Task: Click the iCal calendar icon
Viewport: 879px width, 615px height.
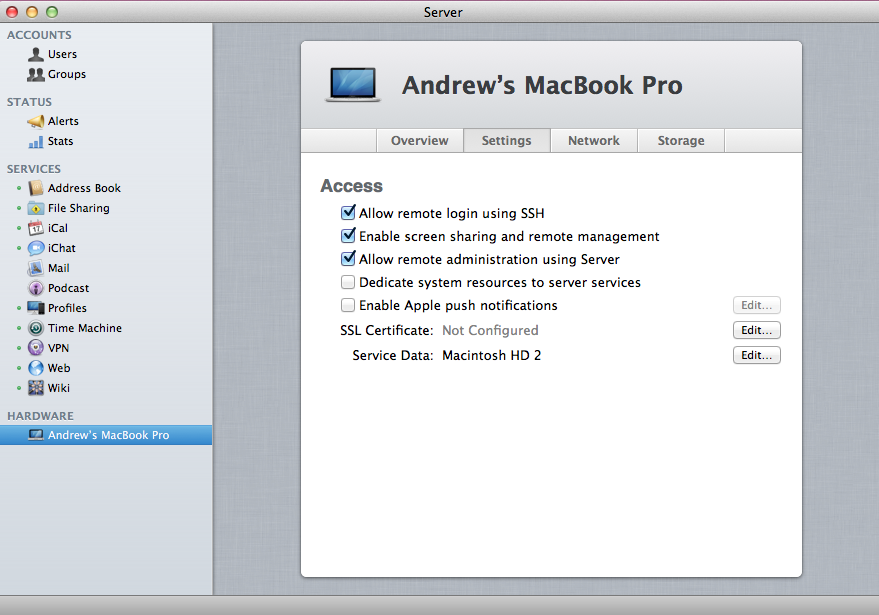Action: 36,228
